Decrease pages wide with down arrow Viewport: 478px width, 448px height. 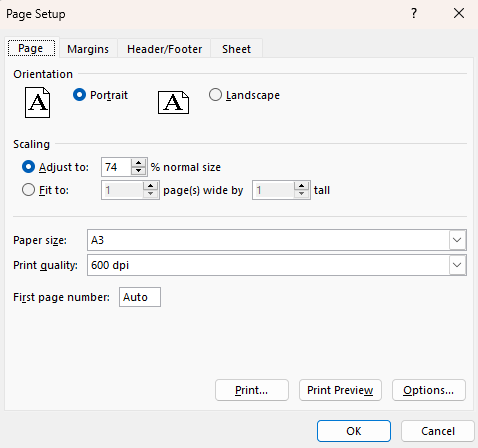coord(151,194)
